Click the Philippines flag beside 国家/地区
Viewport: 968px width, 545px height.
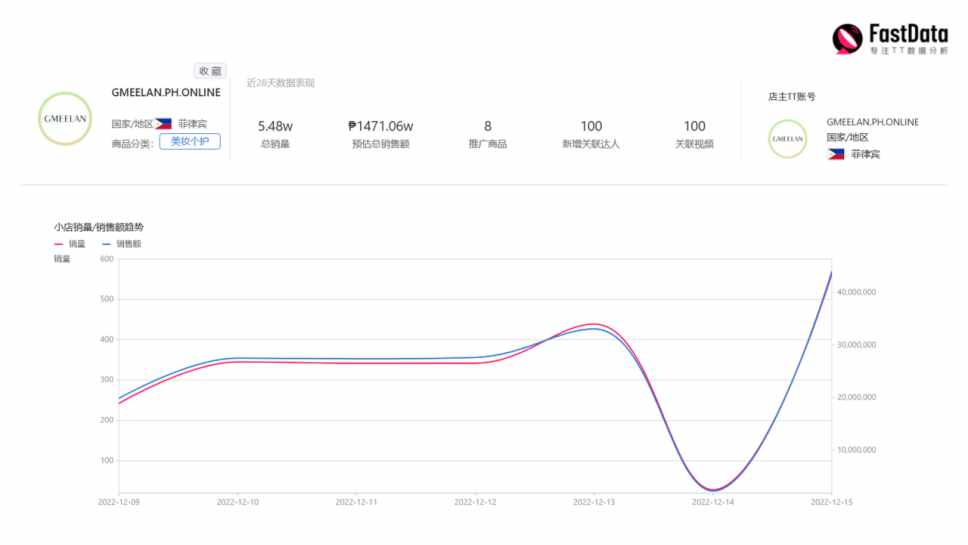164,123
